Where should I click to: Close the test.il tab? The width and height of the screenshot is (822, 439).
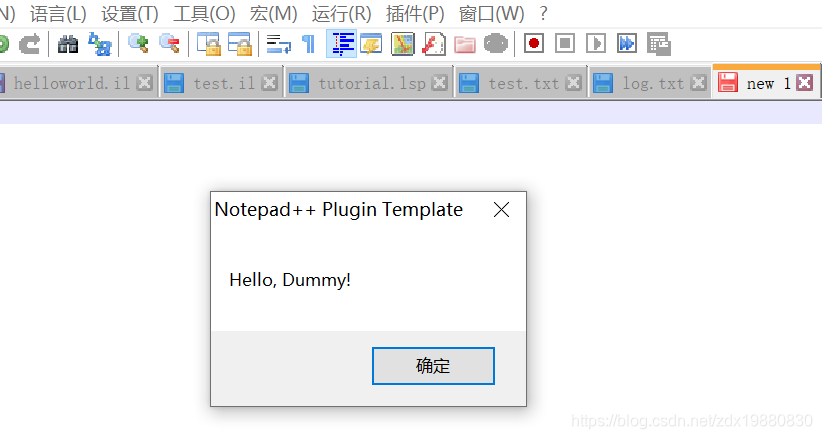pyautogui.click(x=269, y=83)
